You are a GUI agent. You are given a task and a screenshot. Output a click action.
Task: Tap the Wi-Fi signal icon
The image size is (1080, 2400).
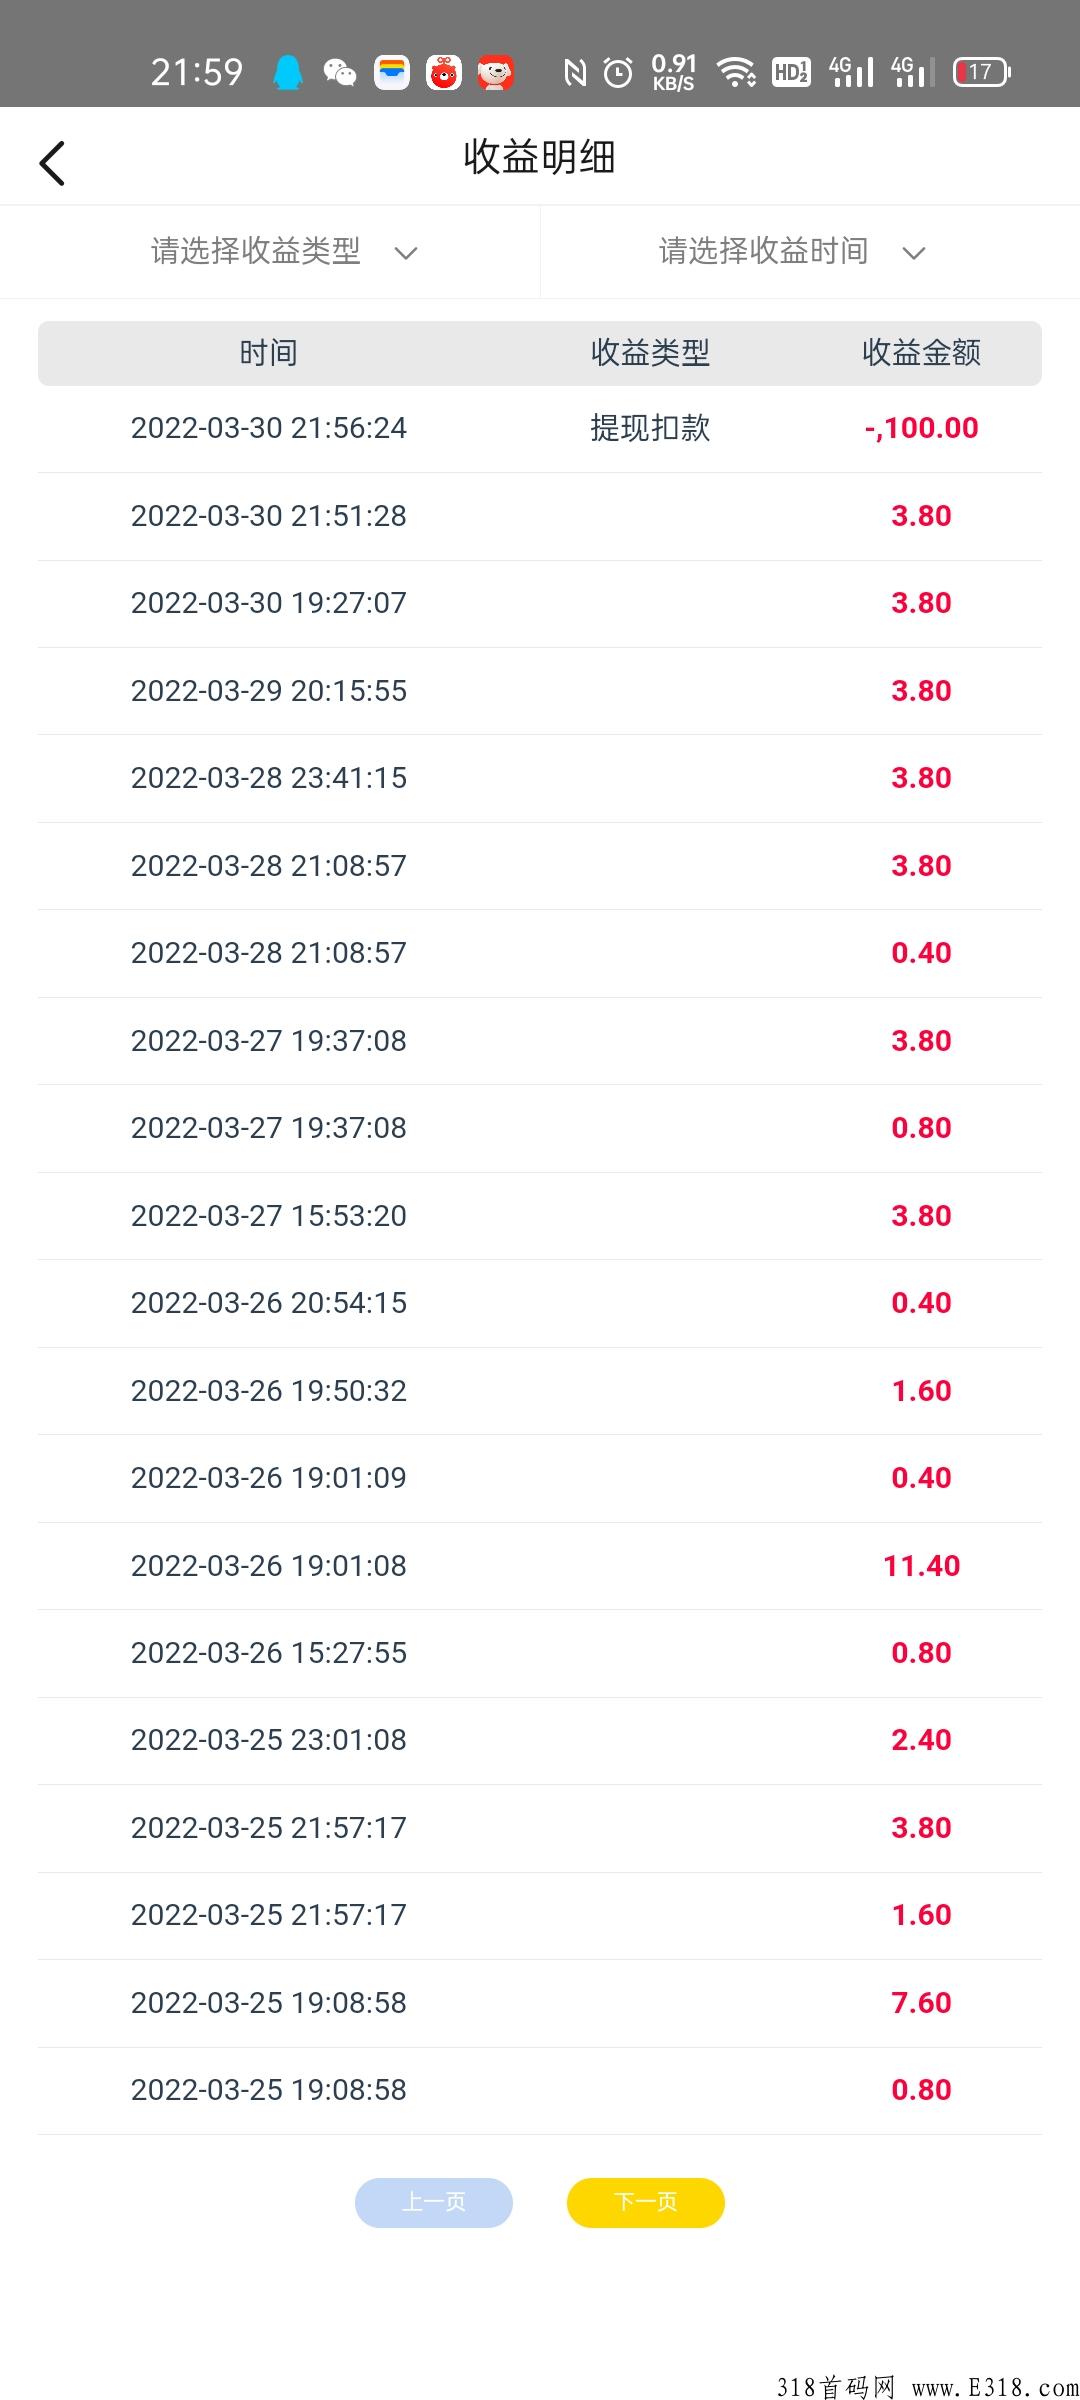[x=737, y=72]
